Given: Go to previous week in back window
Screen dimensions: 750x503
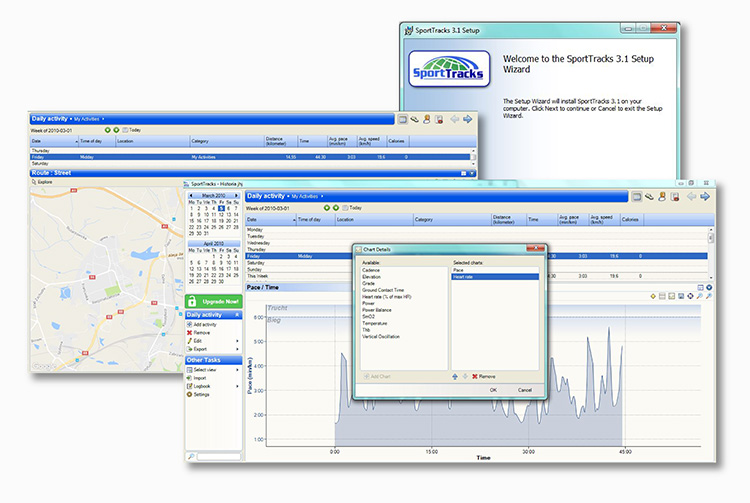Looking at the screenshot, I should [x=108, y=130].
